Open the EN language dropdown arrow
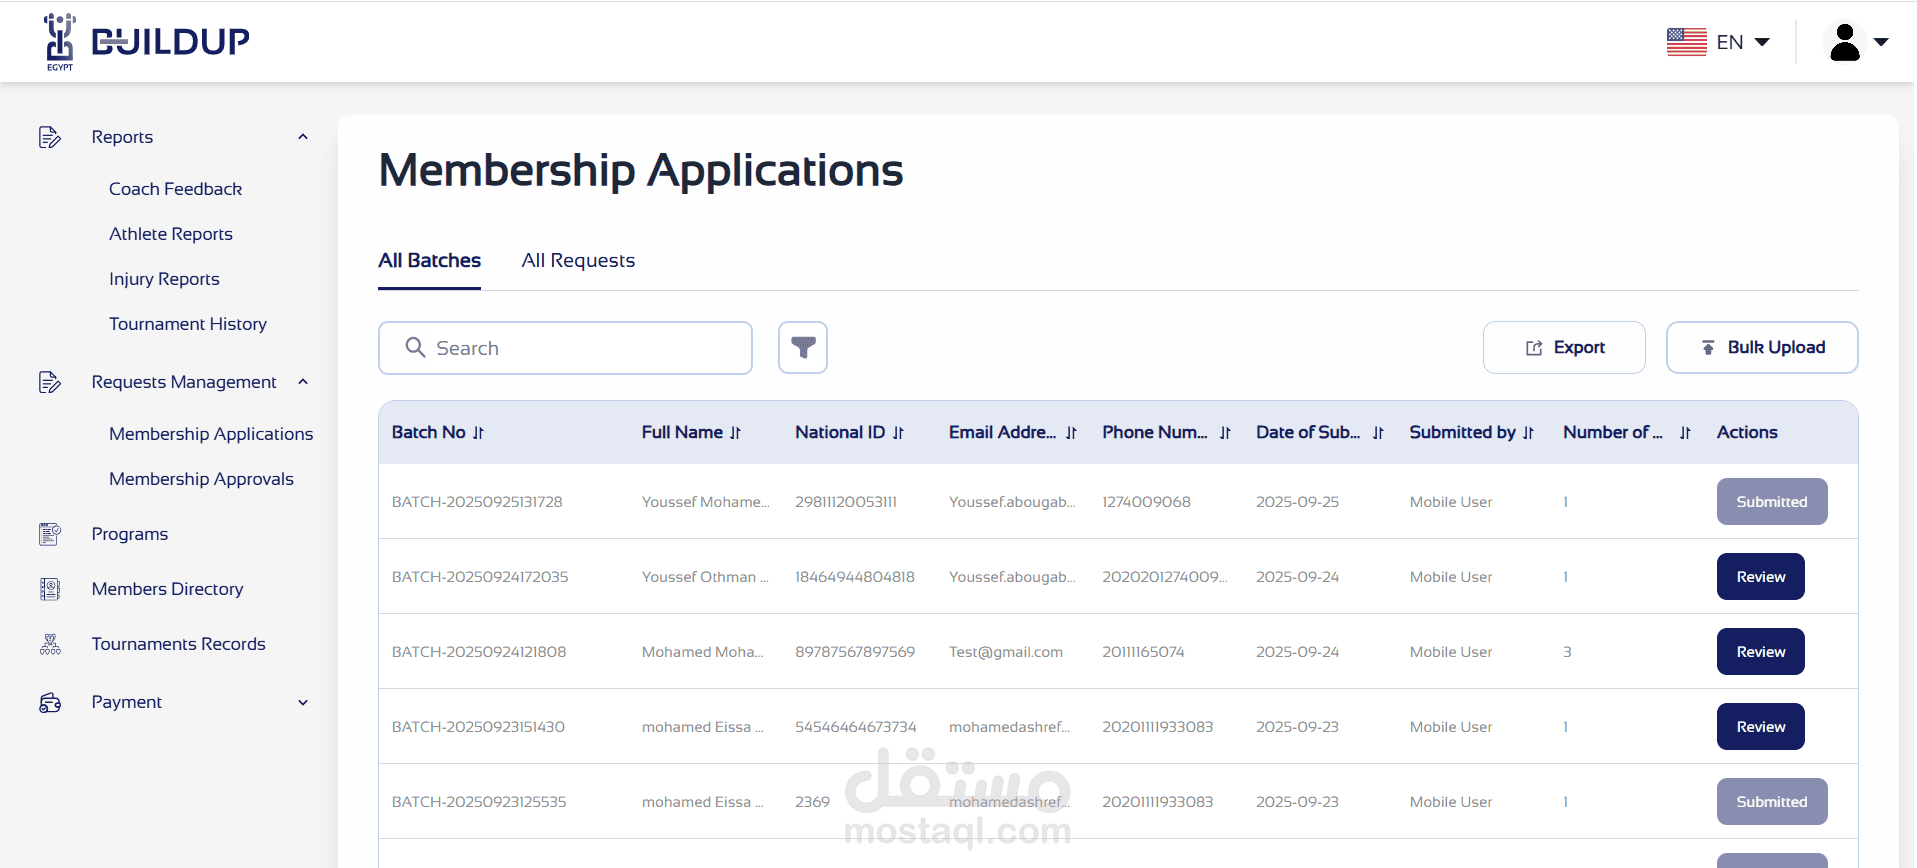 point(1762,42)
